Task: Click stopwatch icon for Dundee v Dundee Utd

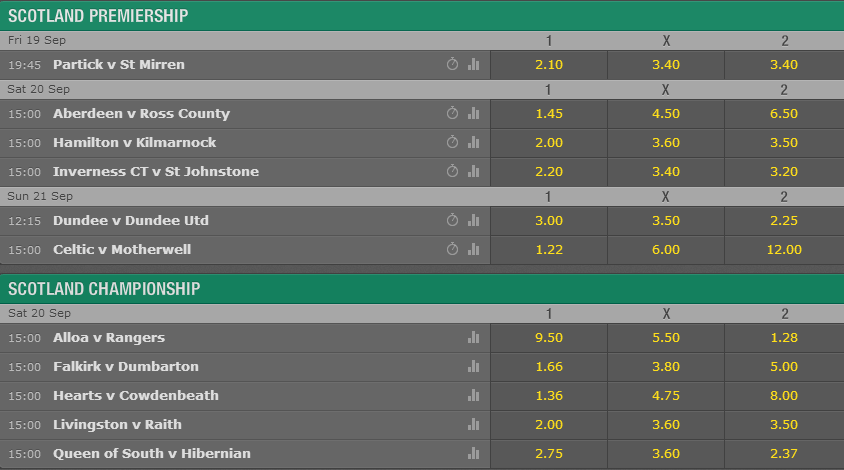Action: [x=452, y=220]
